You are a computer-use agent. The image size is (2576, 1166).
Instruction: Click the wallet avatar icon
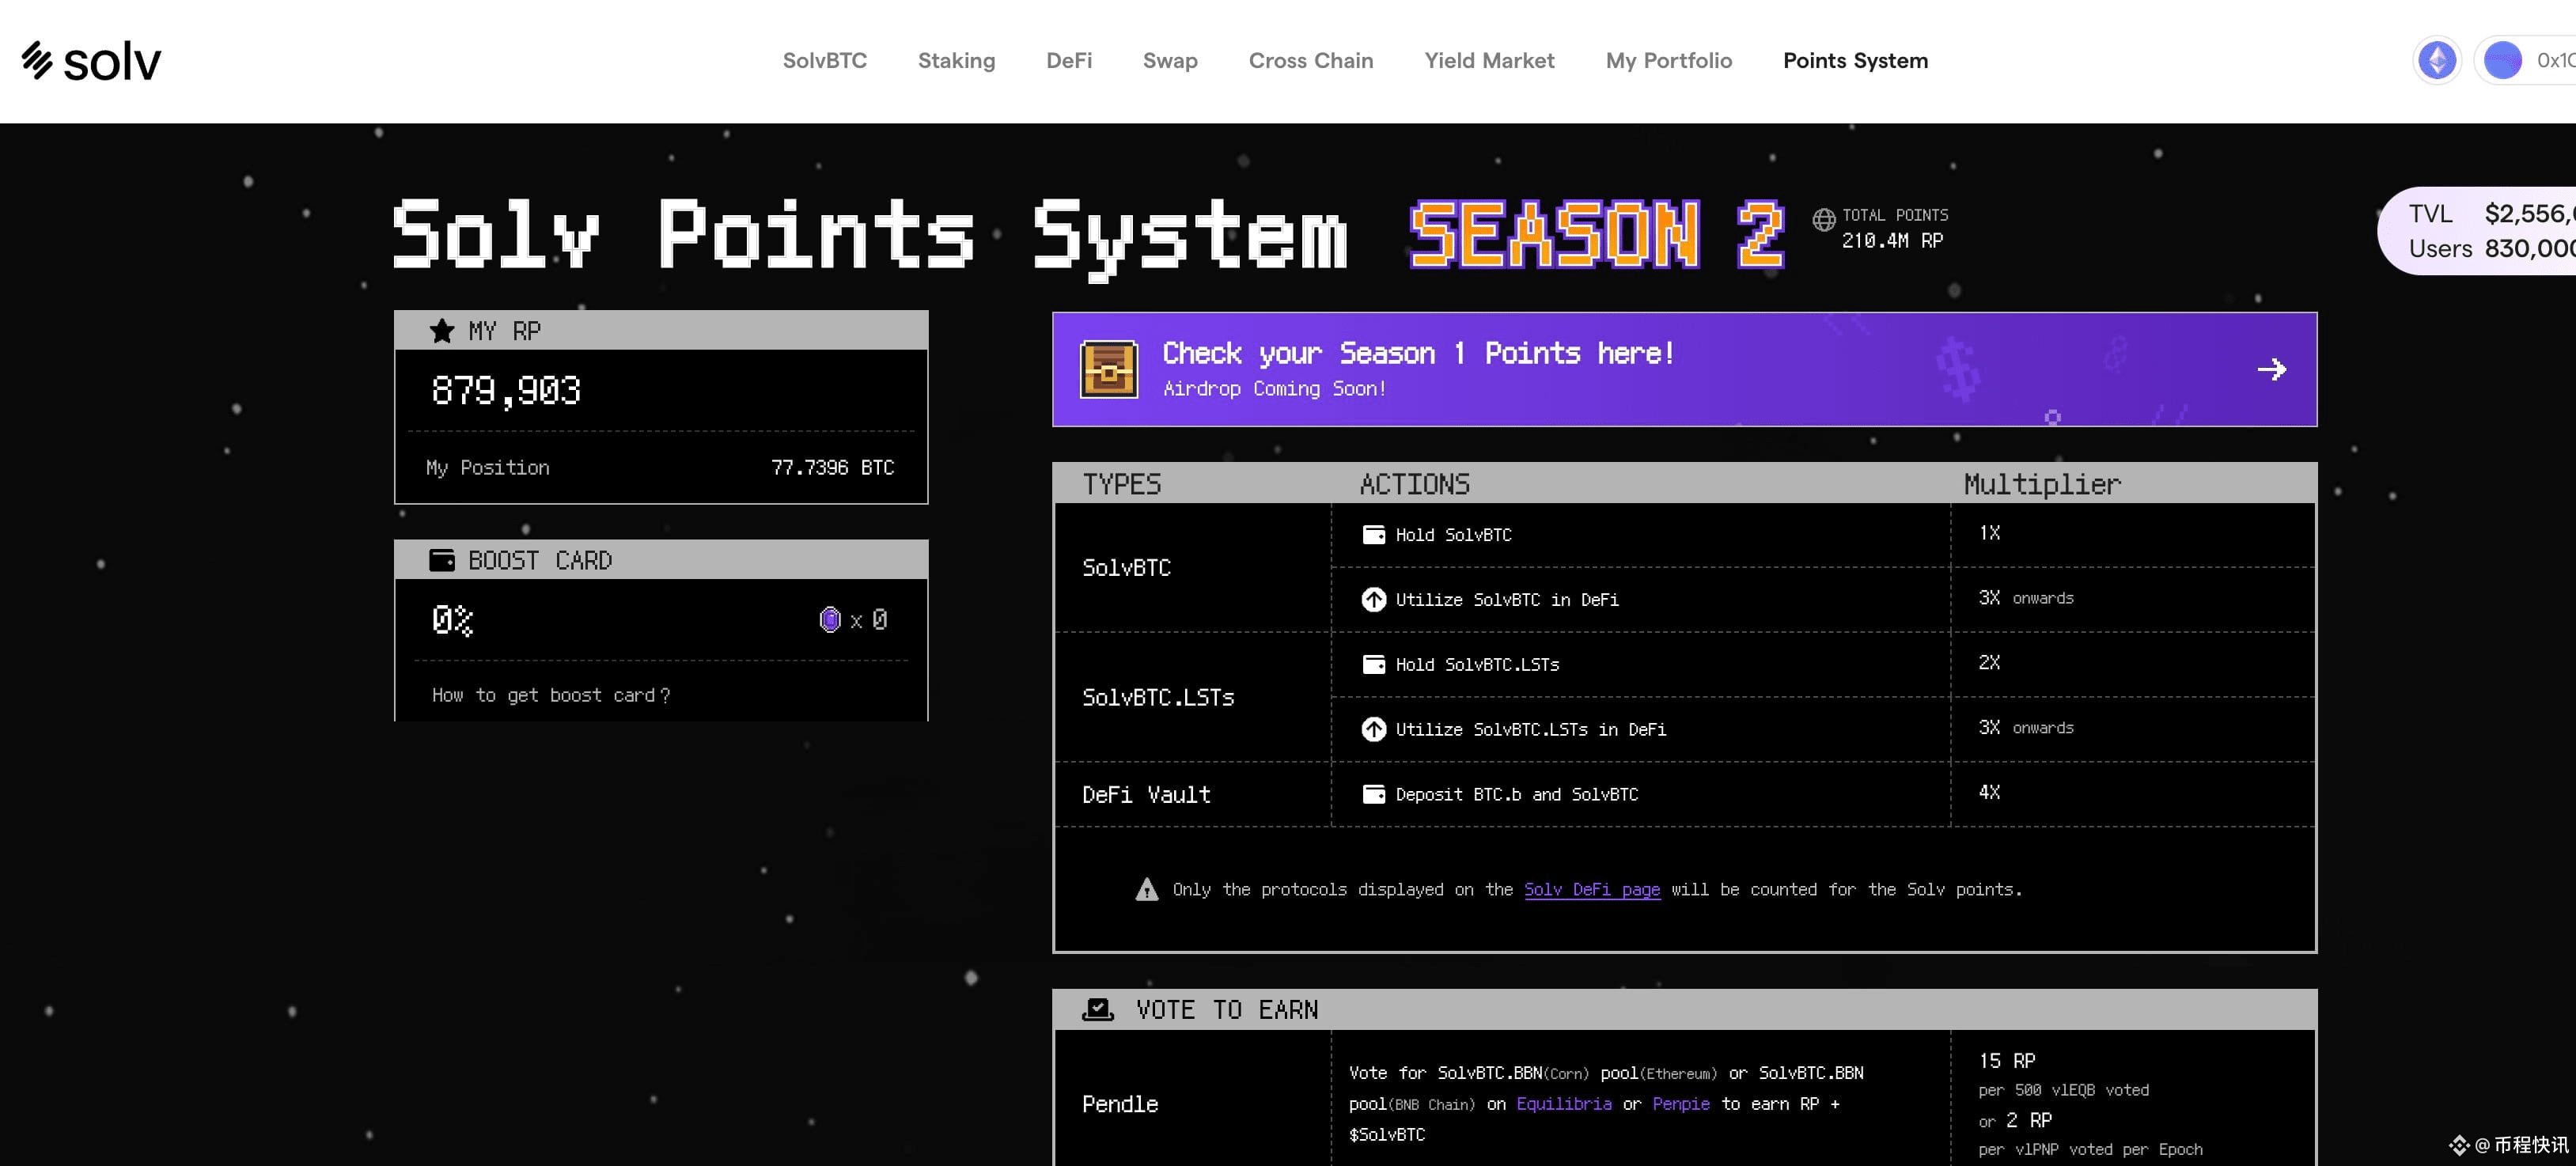(x=2502, y=61)
